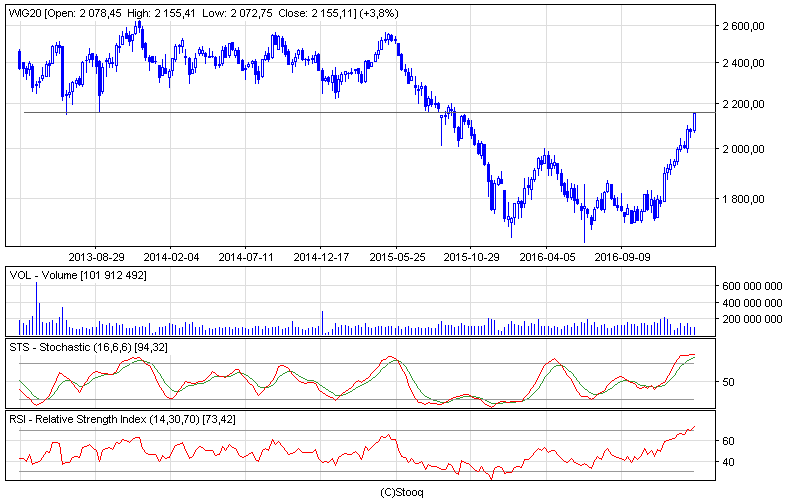Select the 2016-09-09 date label
The width and height of the screenshot is (800, 500).
click(622, 257)
